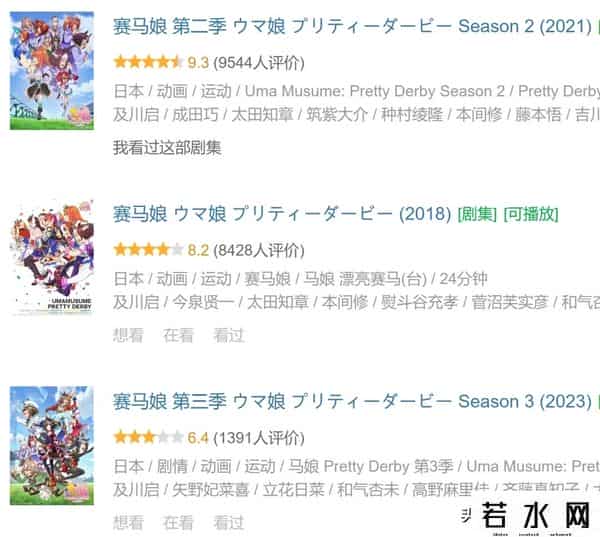This screenshot has height=537, width=600.
Task: Click the 8.2 star rating icons
Action: [x=148, y=249]
